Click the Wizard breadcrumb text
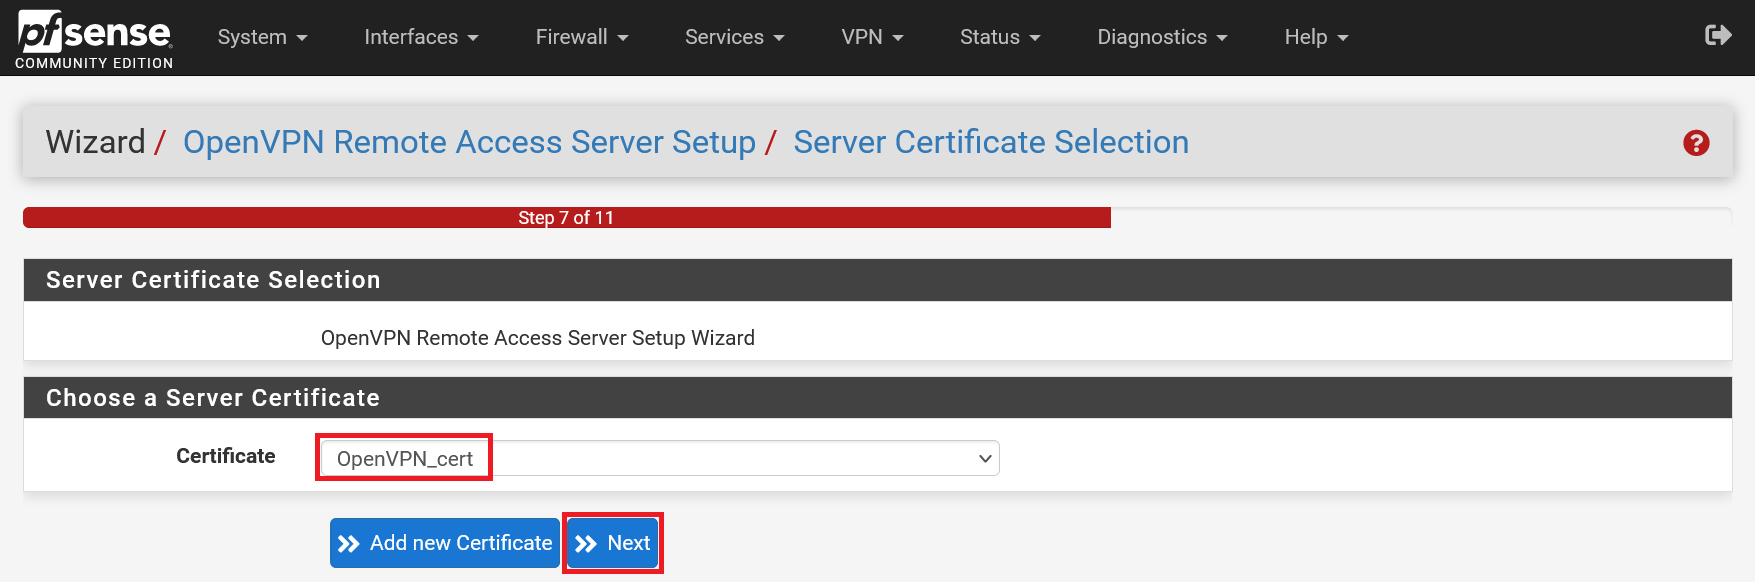The width and height of the screenshot is (1755, 582). (95, 142)
